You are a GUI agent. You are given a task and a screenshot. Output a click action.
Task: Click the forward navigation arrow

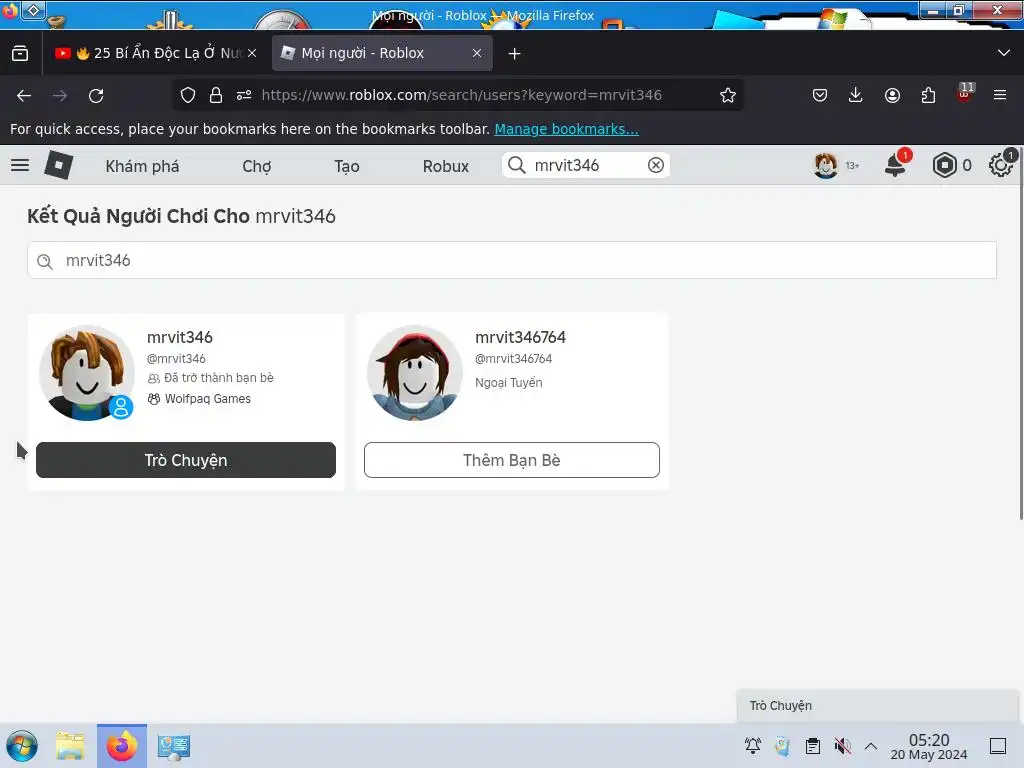pos(60,95)
